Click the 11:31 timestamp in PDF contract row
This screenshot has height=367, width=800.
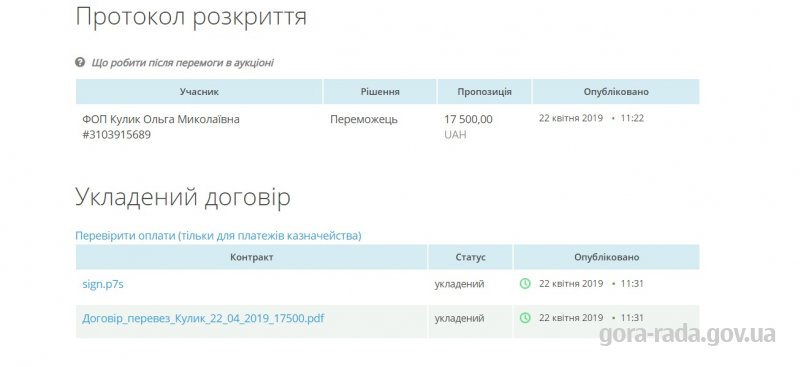click(591, 317)
